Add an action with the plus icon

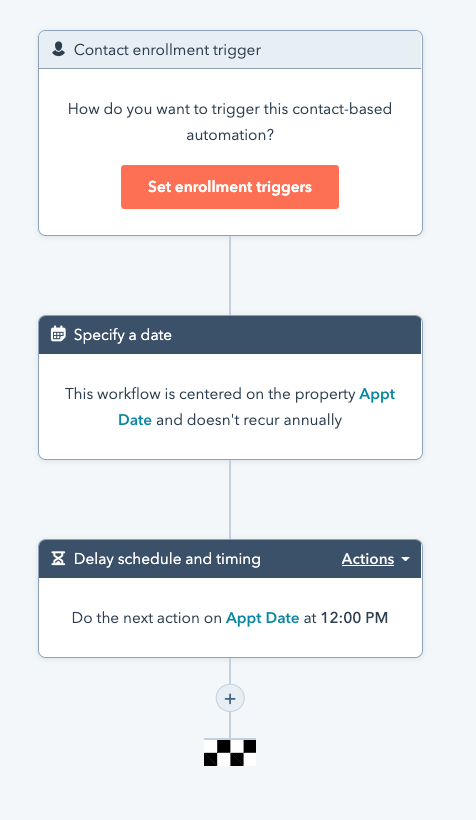(230, 698)
